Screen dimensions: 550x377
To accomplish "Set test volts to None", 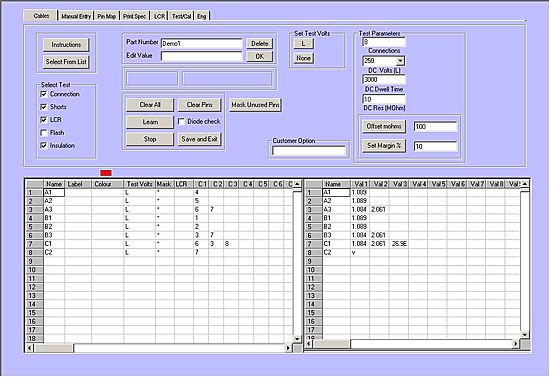I will (x=303, y=58).
